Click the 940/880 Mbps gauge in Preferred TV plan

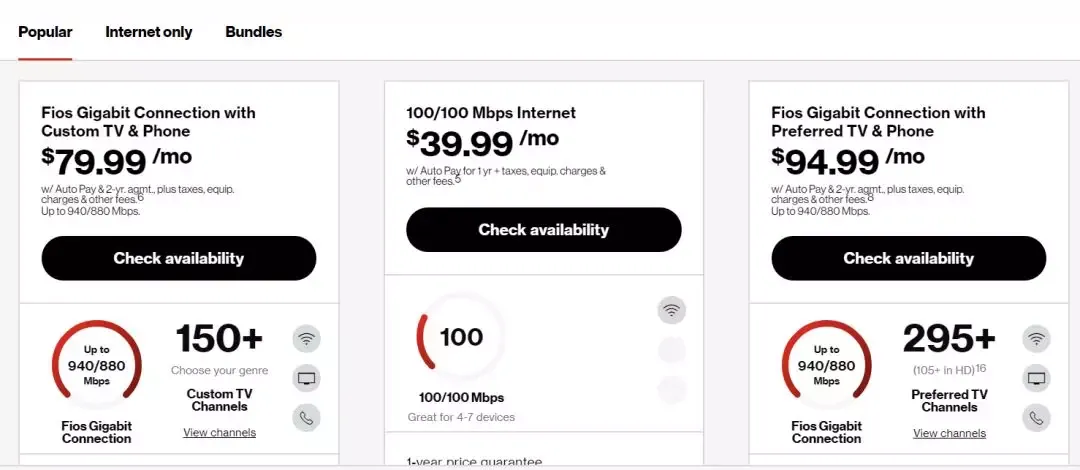[x=827, y=365]
